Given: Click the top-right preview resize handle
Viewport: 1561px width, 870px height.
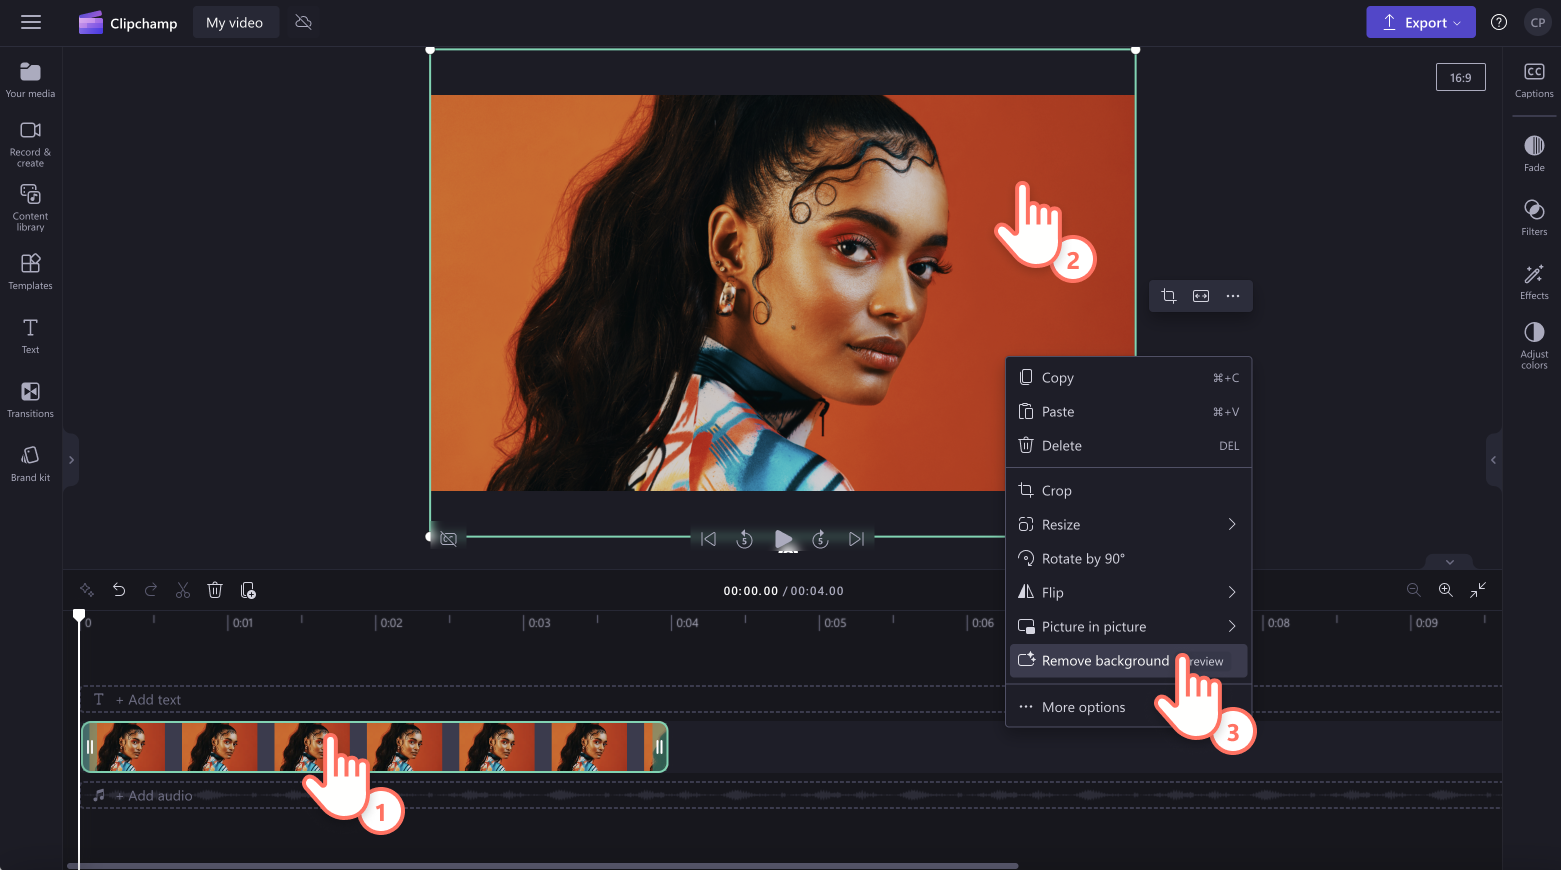Looking at the screenshot, I should (x=1135, y=49).
